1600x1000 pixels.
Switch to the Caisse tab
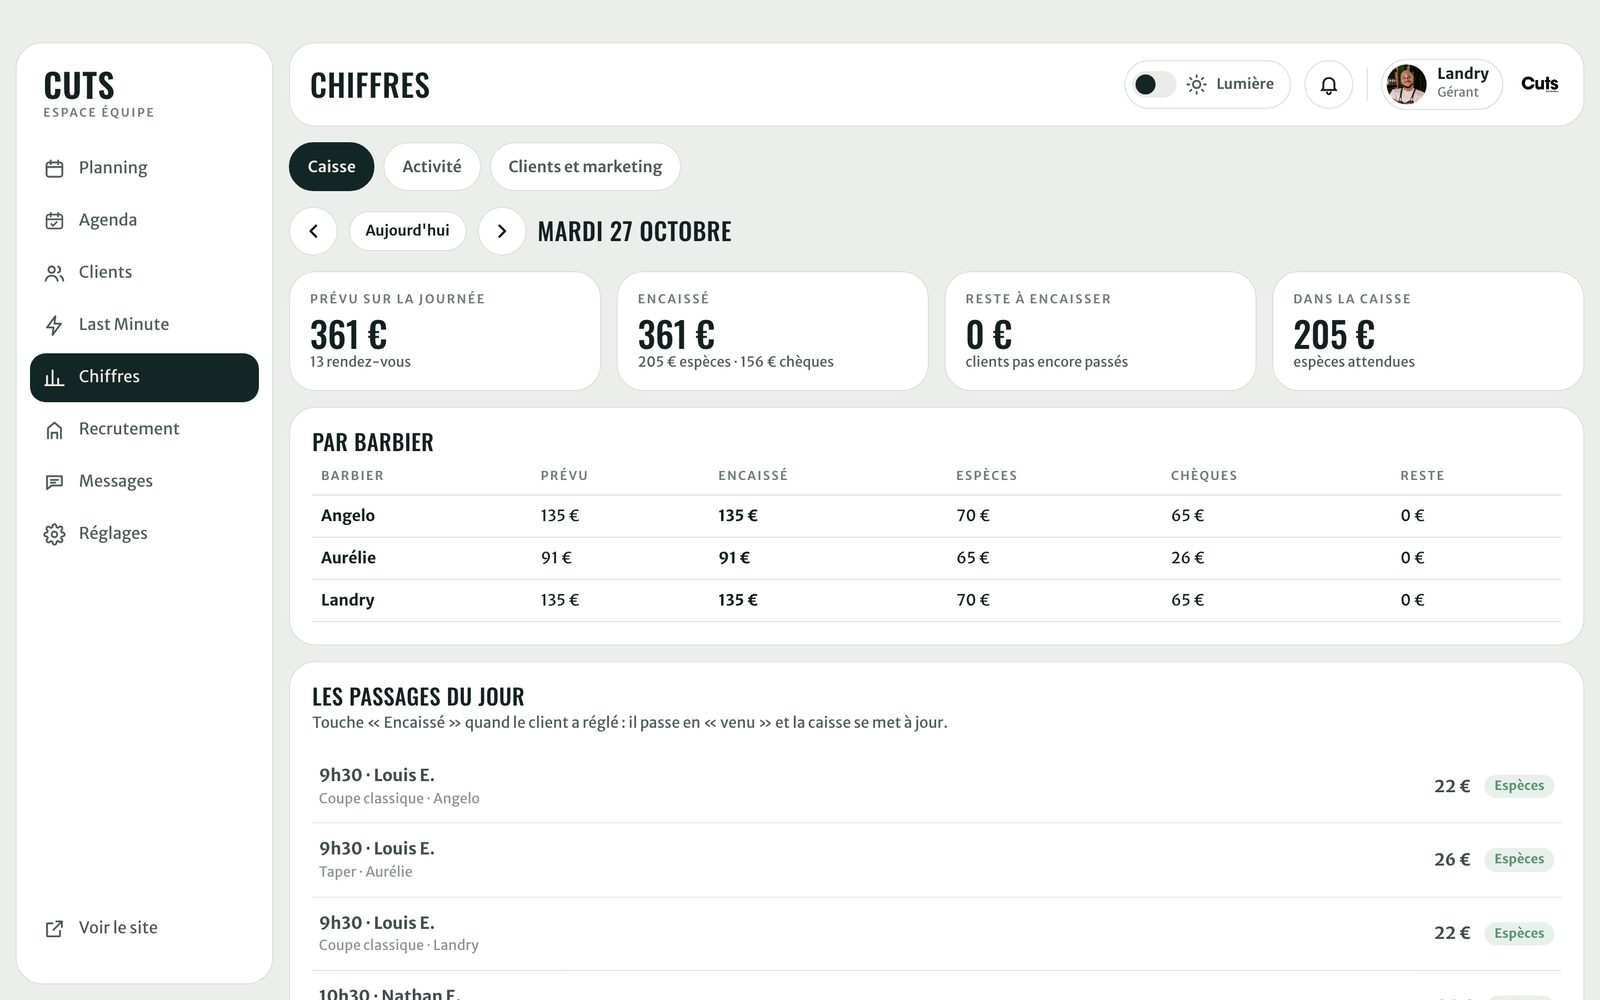click(331, 167)
